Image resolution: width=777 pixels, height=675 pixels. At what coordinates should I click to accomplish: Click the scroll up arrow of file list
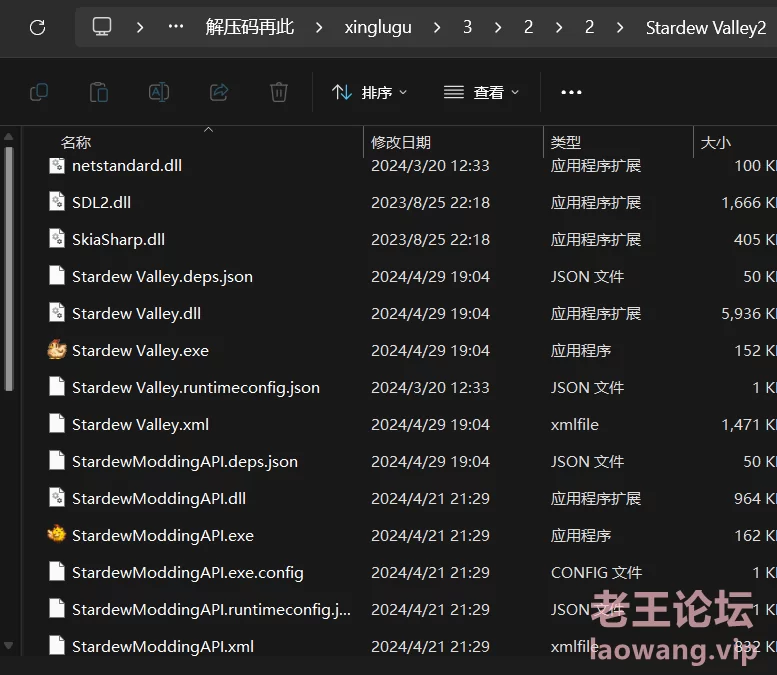8,136
